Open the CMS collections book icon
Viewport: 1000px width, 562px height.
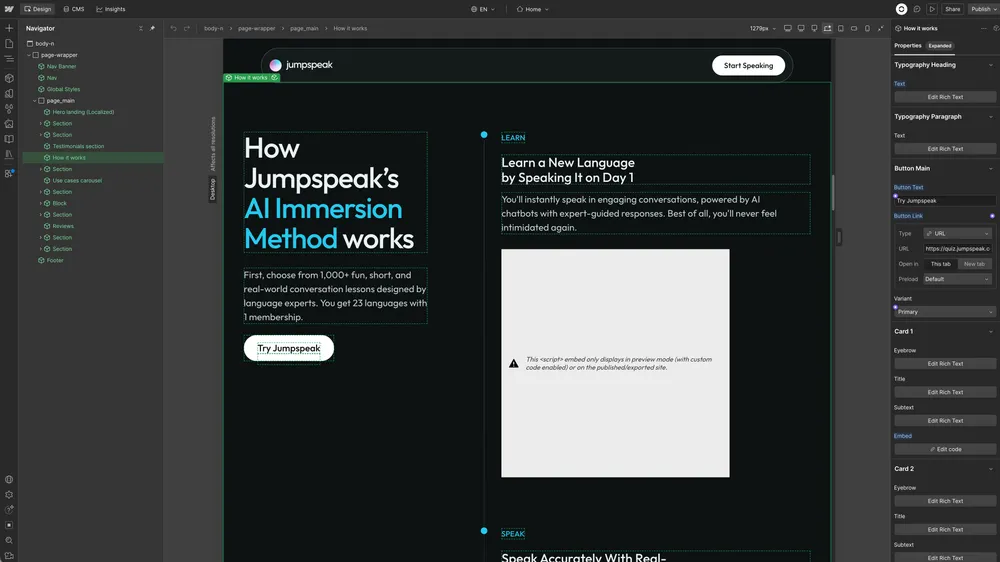9,139
